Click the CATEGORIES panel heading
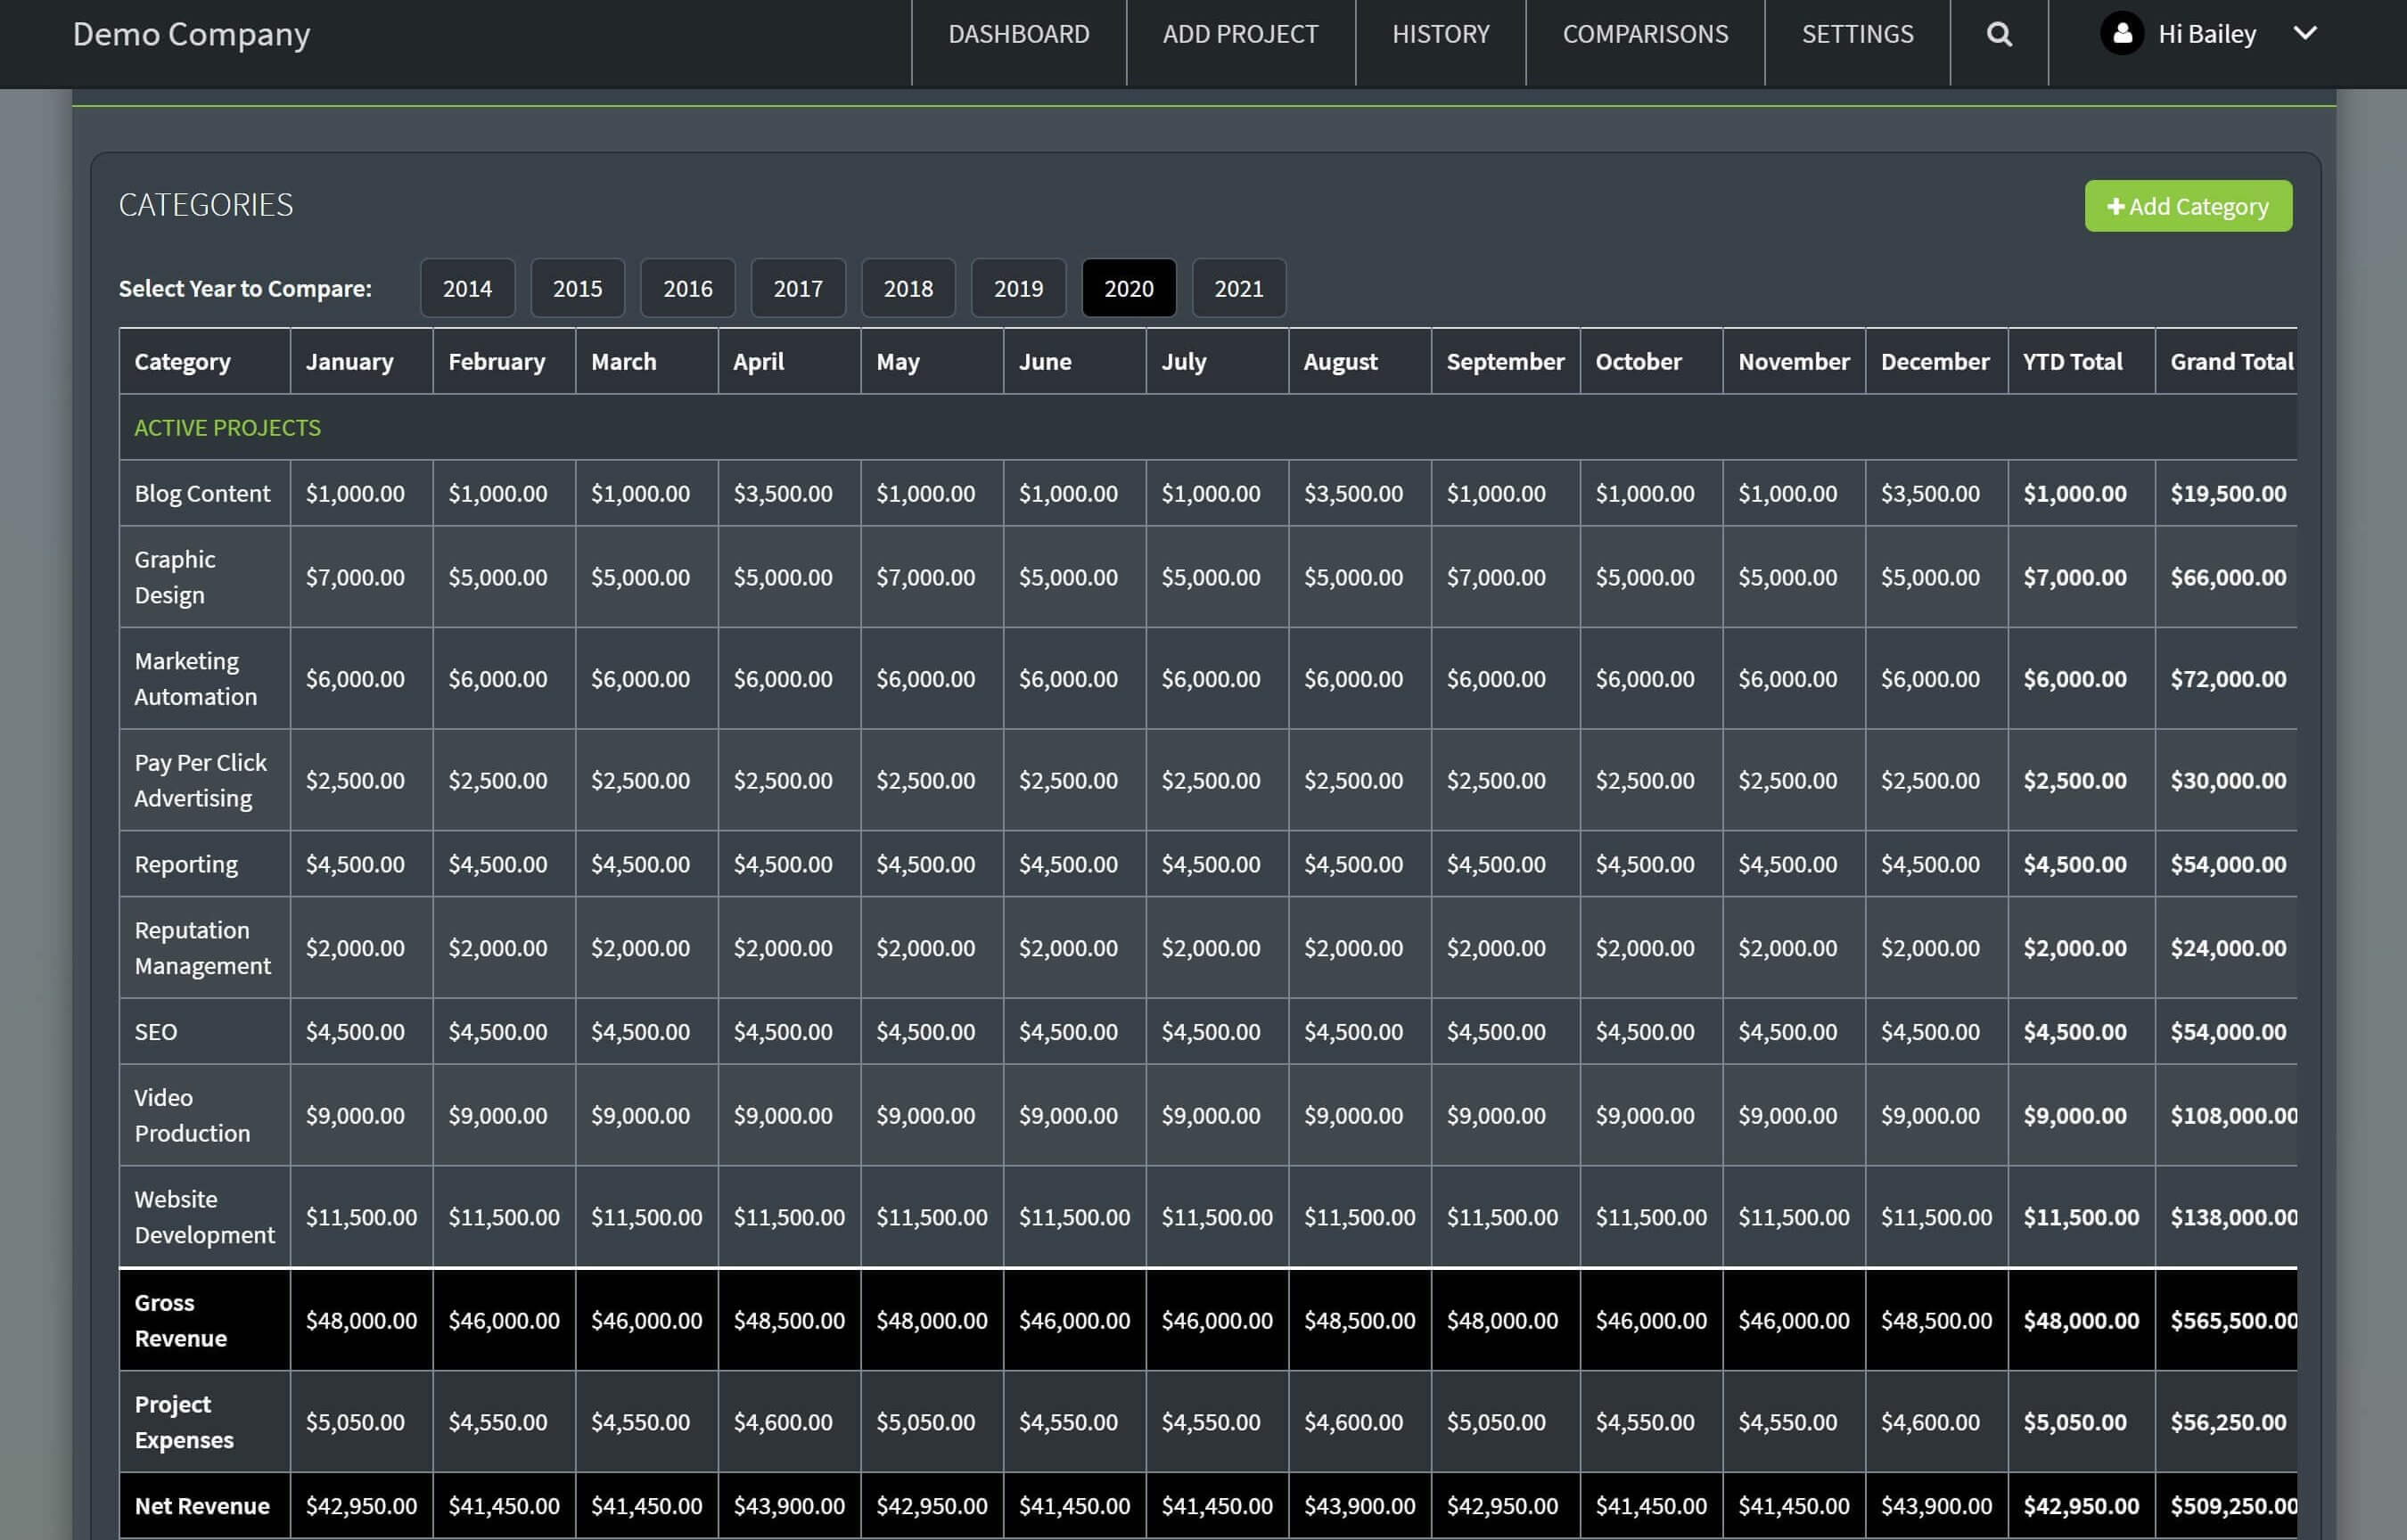 click(206, 204)
